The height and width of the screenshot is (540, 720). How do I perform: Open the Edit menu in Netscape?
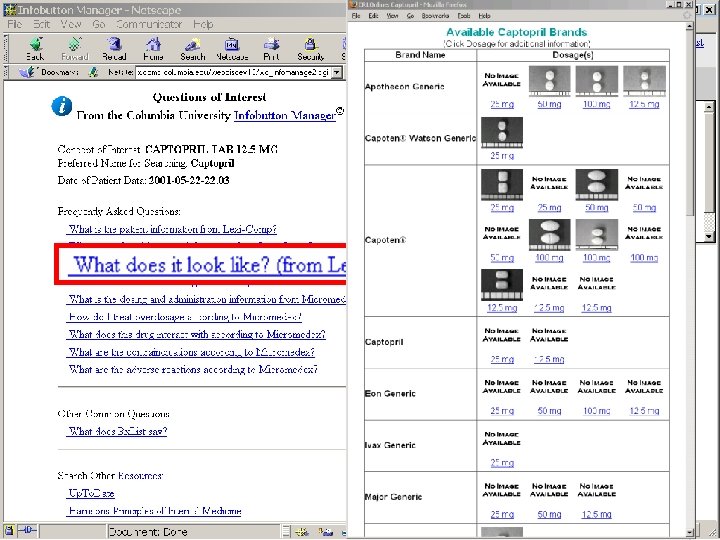tap(41, 24)
